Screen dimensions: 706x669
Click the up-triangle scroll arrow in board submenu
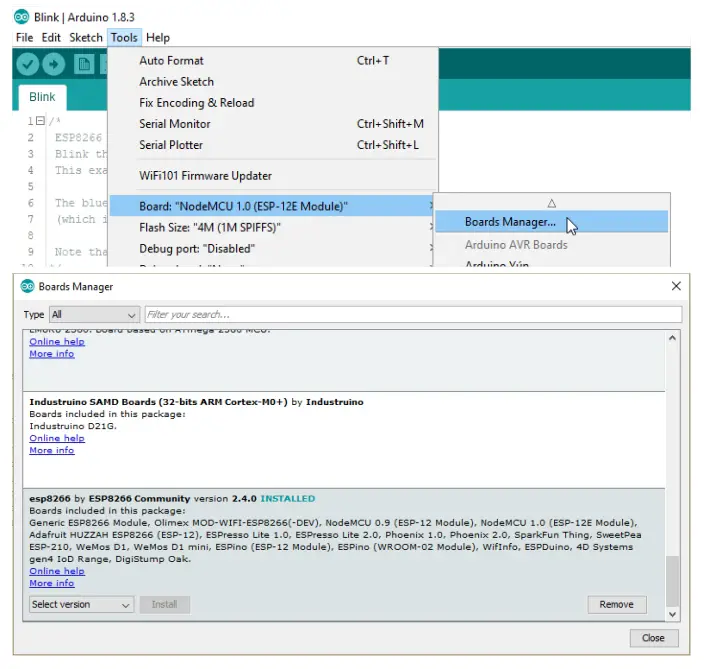click(x=552, y=203)
